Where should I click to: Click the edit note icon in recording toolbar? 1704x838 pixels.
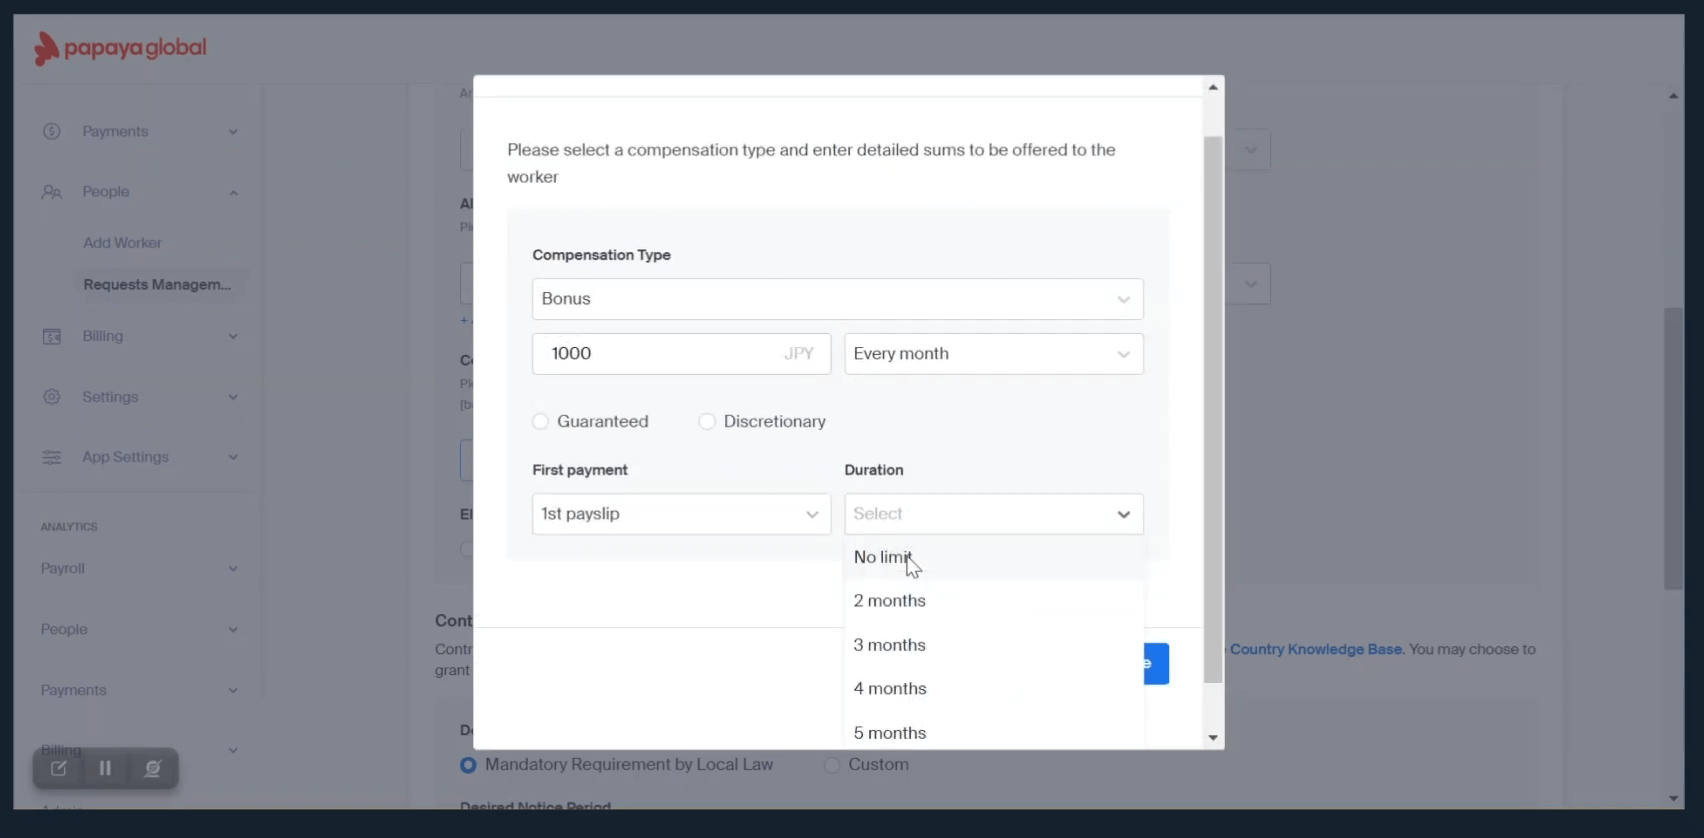[x=59, y=768]
